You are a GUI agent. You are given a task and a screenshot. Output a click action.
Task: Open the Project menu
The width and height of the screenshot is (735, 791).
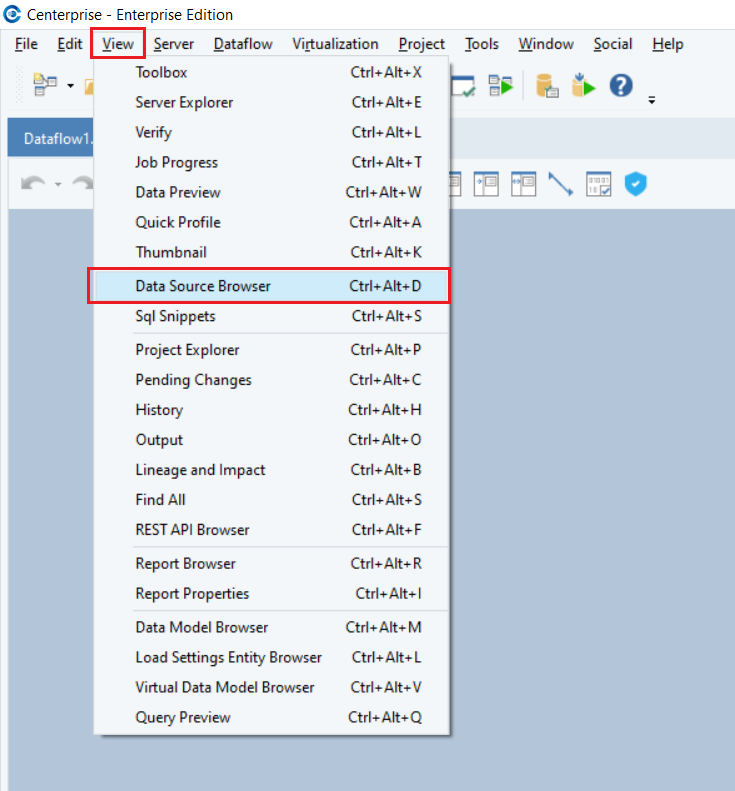422,44
